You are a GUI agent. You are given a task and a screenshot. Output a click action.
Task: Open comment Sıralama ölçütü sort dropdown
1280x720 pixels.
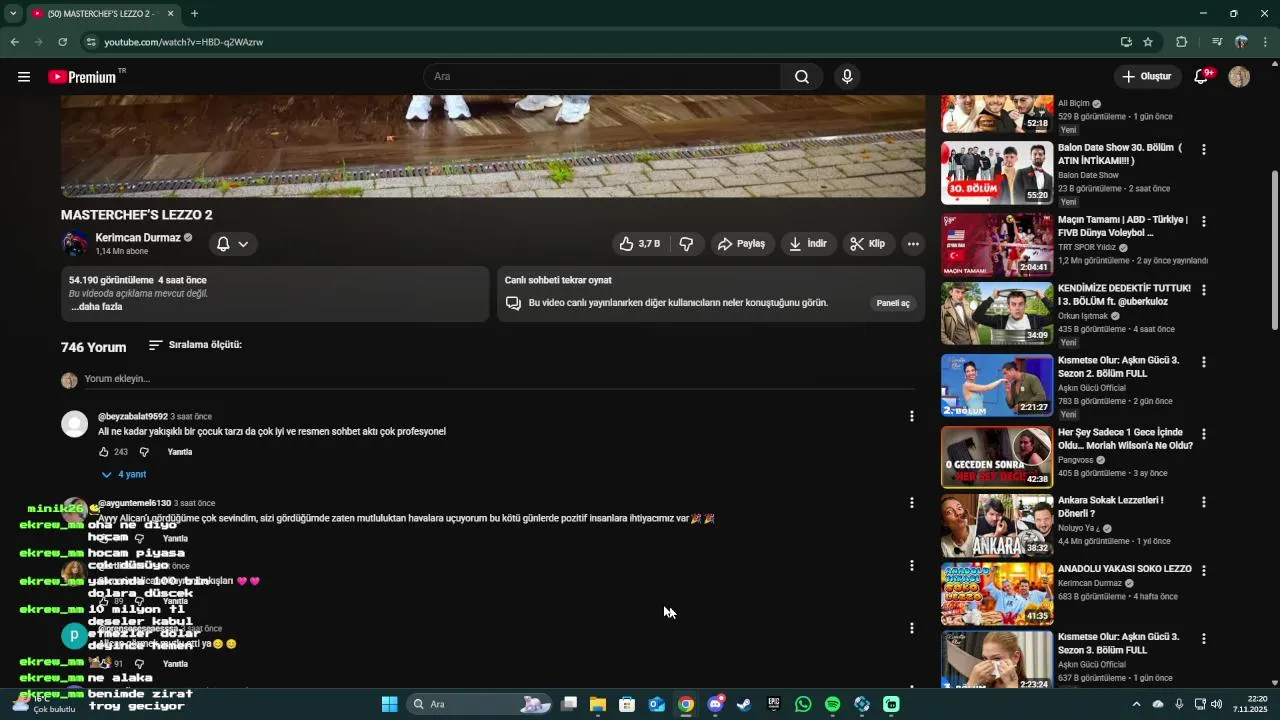click(x=195, y=345)
